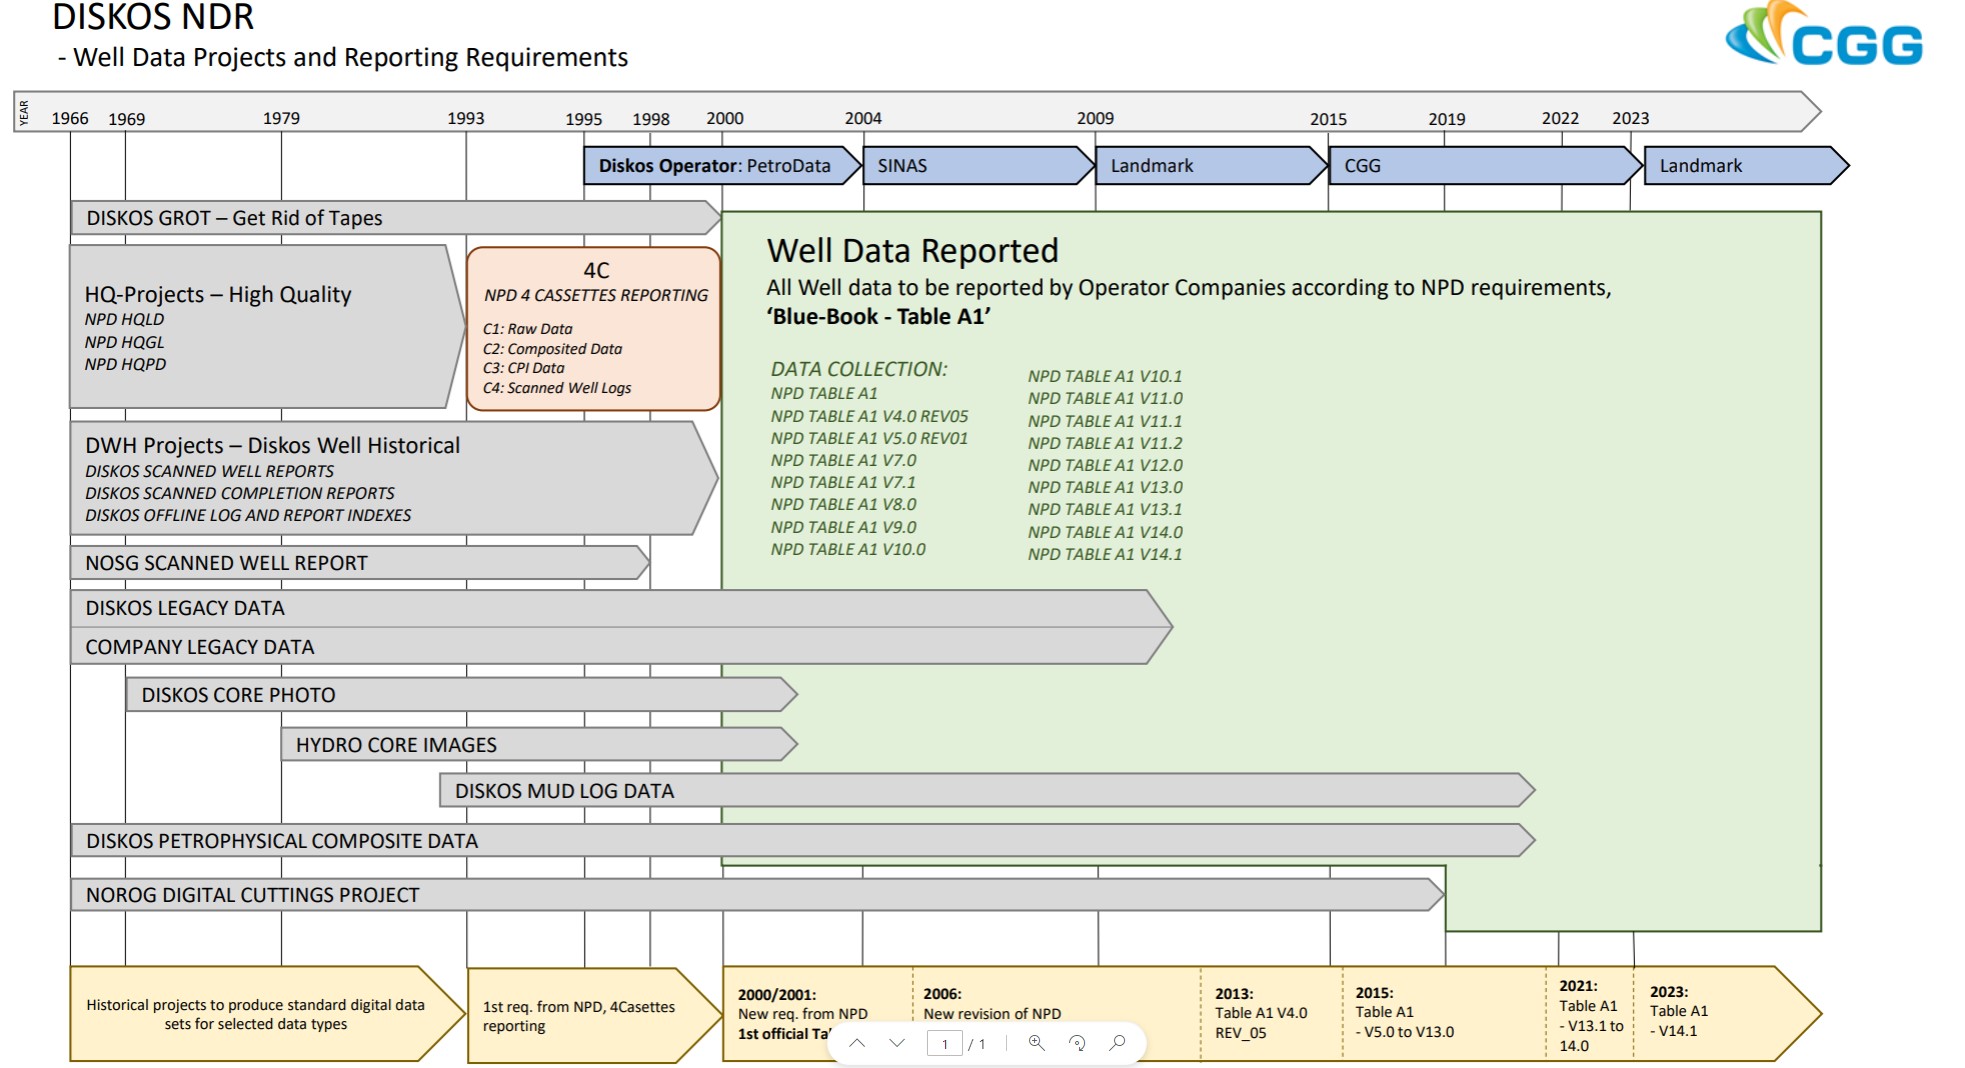
Task: Select the DISKOS GROT arrow bar
Action: click(x=390, y=218)
